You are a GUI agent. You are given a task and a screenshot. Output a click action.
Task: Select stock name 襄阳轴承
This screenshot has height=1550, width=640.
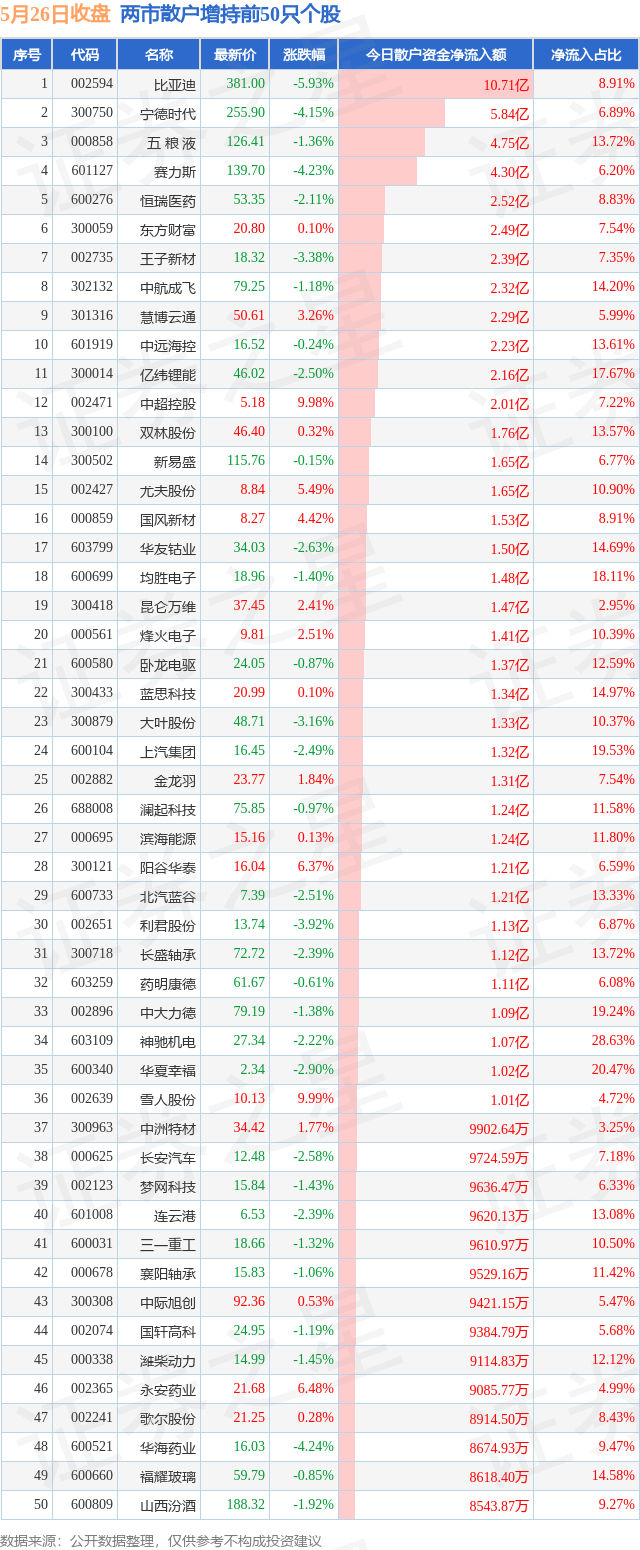tap(168, 1274)
